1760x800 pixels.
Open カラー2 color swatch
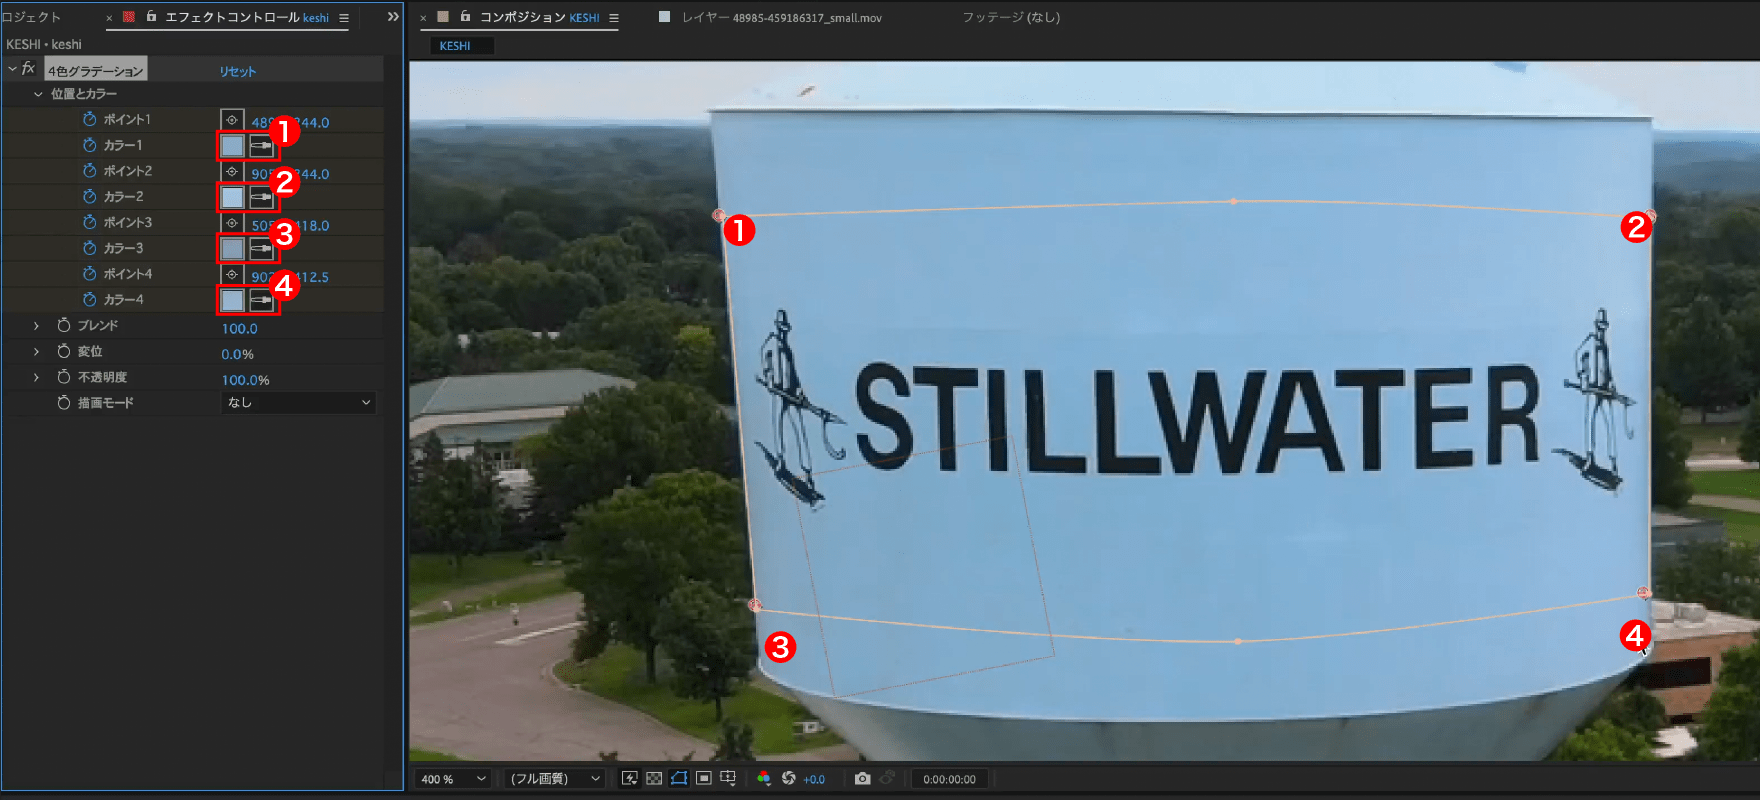tap(232, 198)
